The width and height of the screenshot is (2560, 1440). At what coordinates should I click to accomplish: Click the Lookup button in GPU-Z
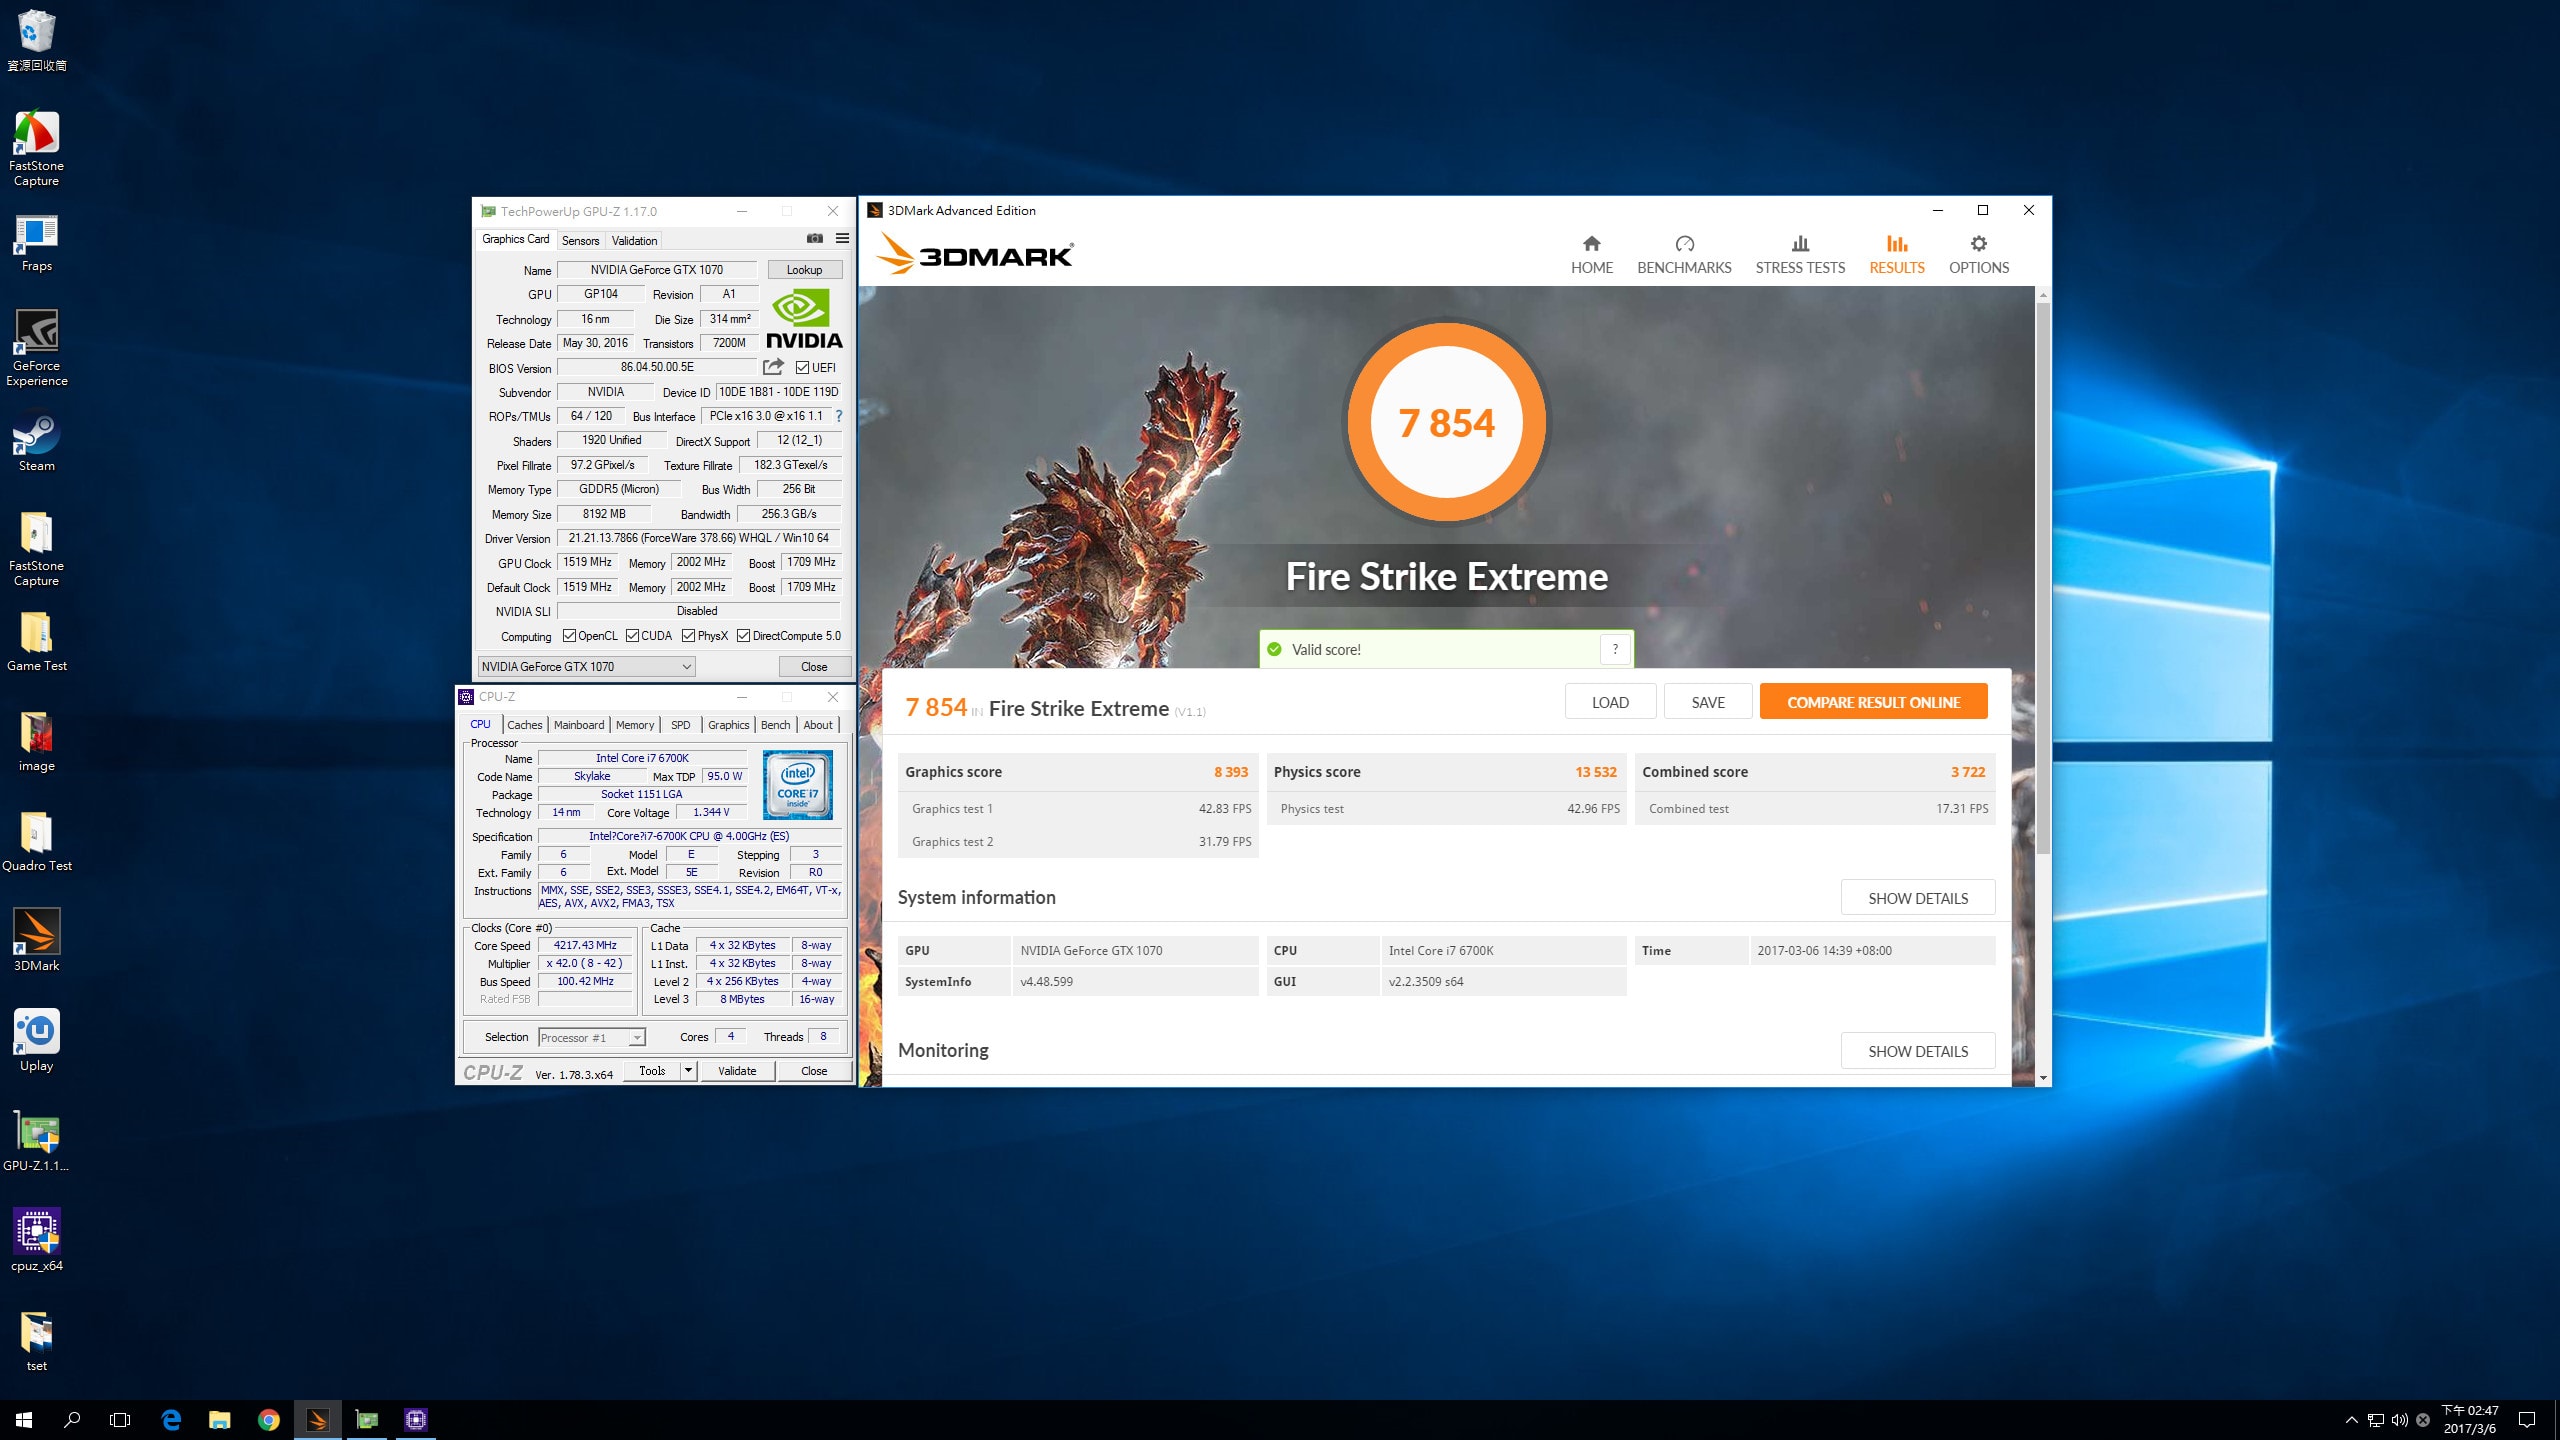click(x=804, y=270)
